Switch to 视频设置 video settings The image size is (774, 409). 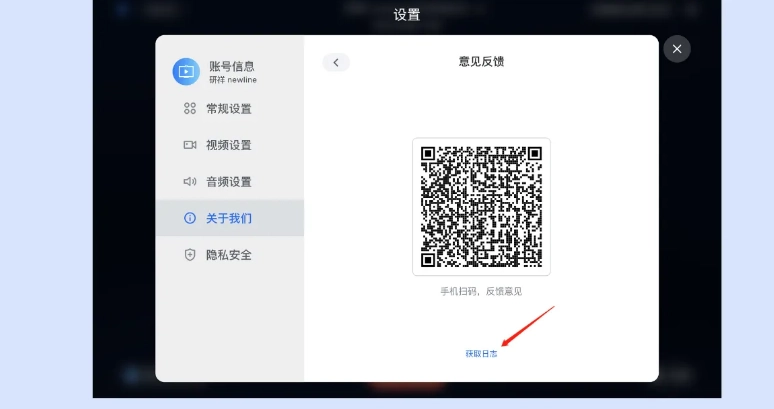point(230,145)
